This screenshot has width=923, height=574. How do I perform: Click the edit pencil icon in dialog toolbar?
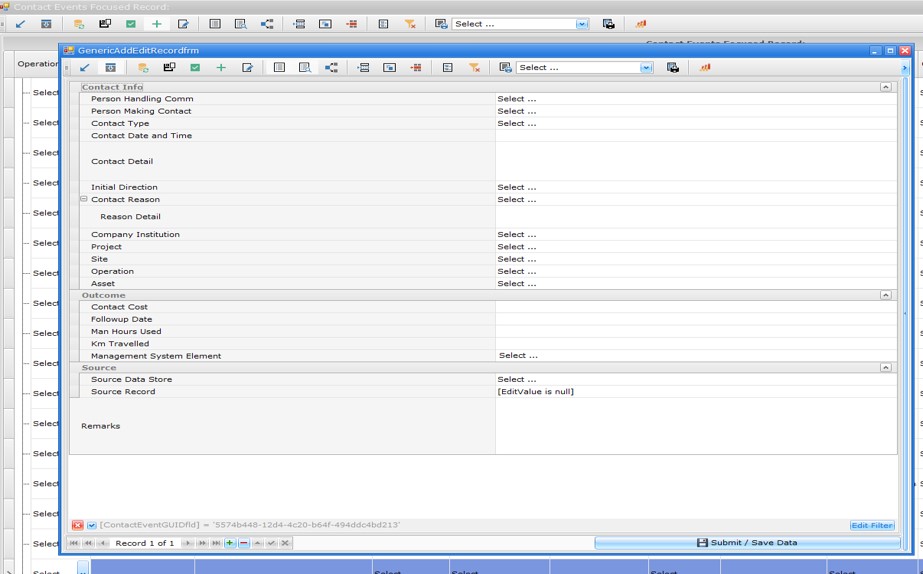(x=247, y=68)
